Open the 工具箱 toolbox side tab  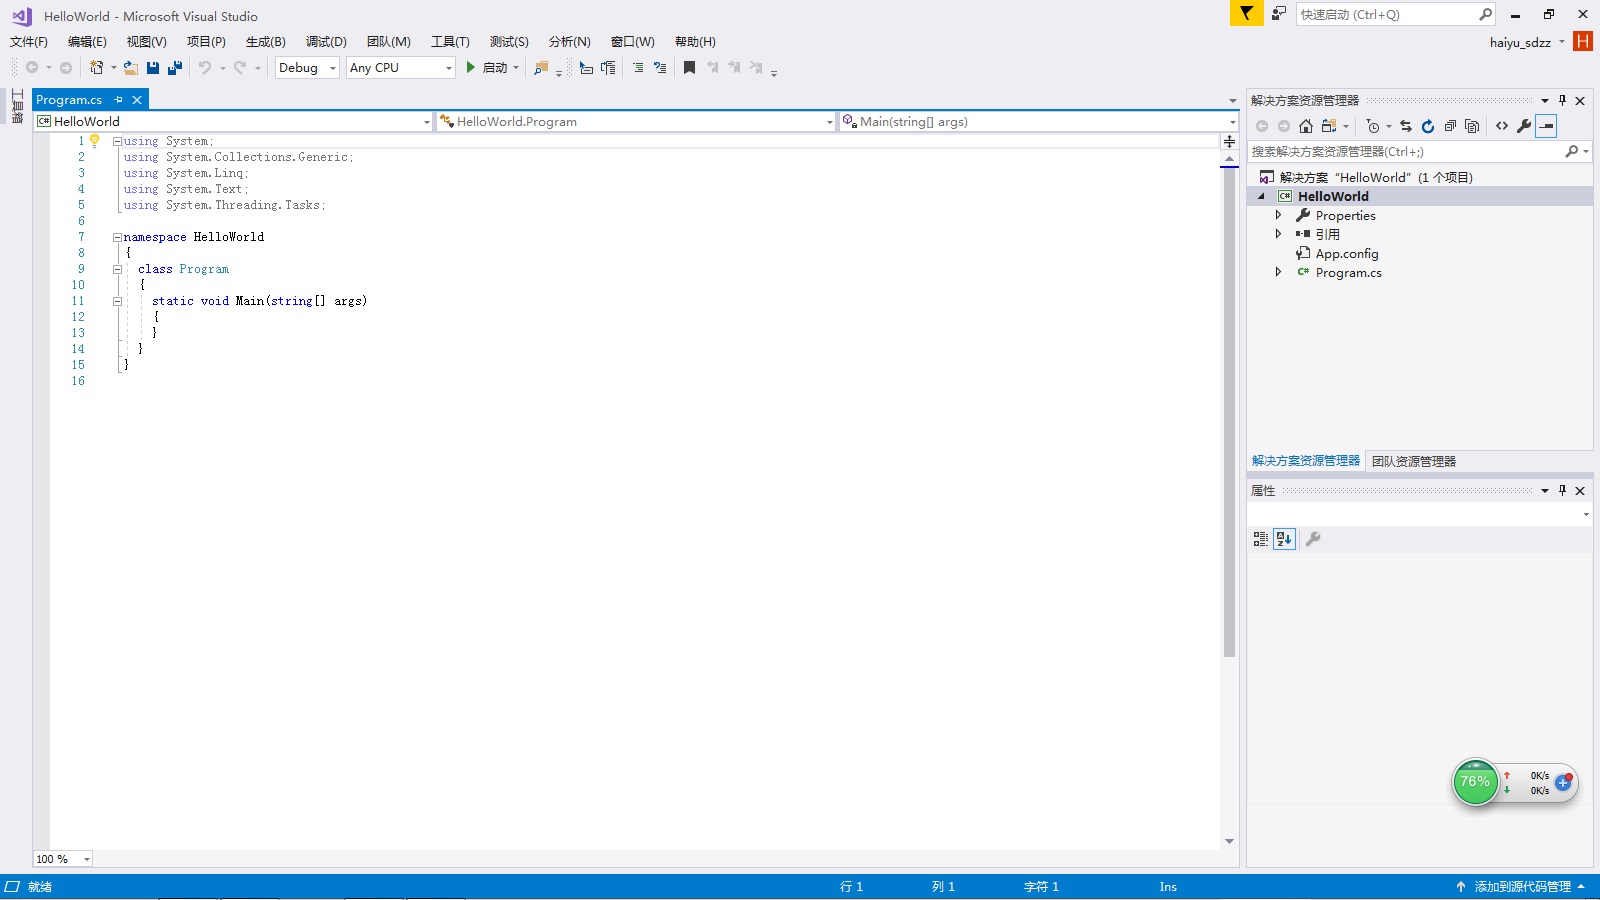coord(17,106)
